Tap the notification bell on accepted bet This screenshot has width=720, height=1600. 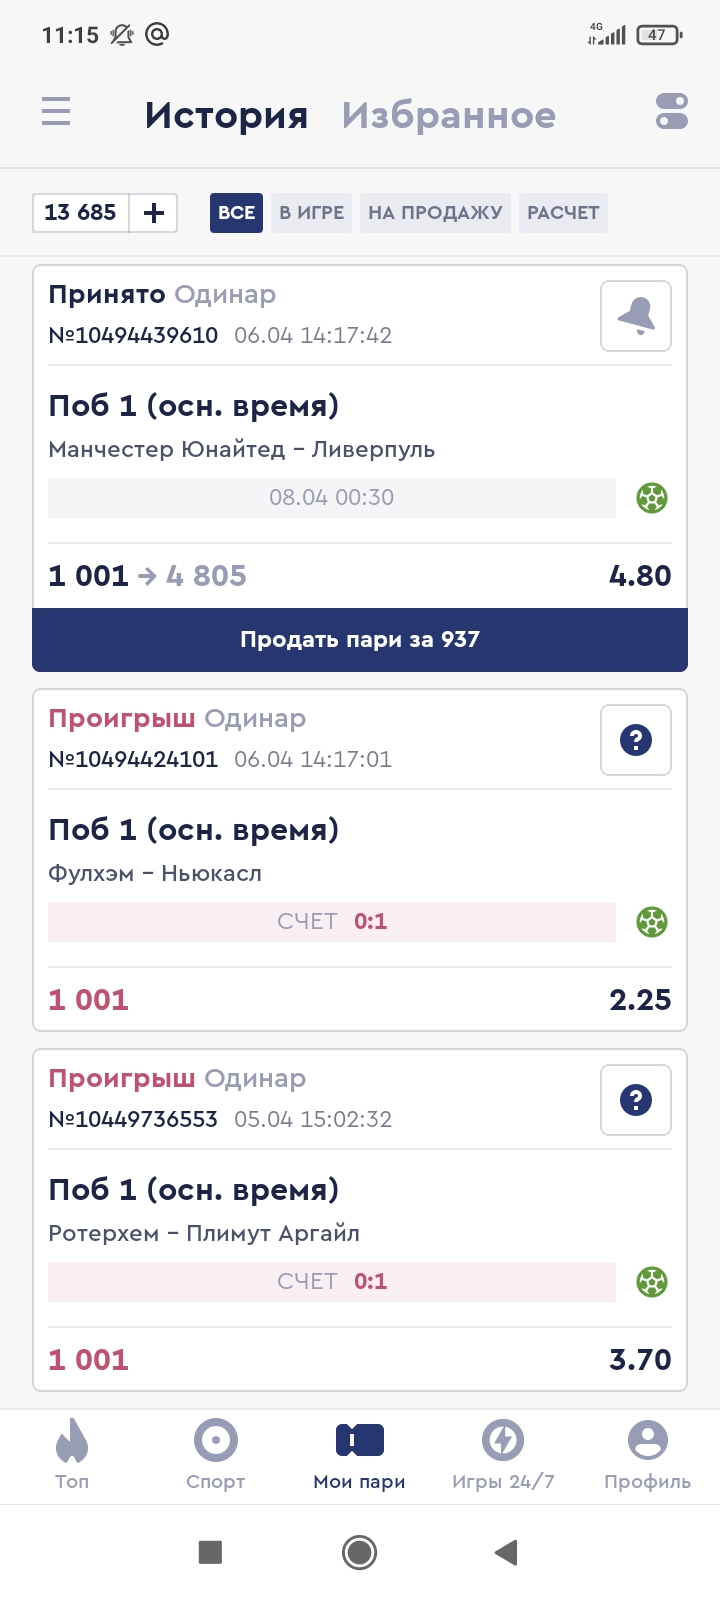point(636,316)
